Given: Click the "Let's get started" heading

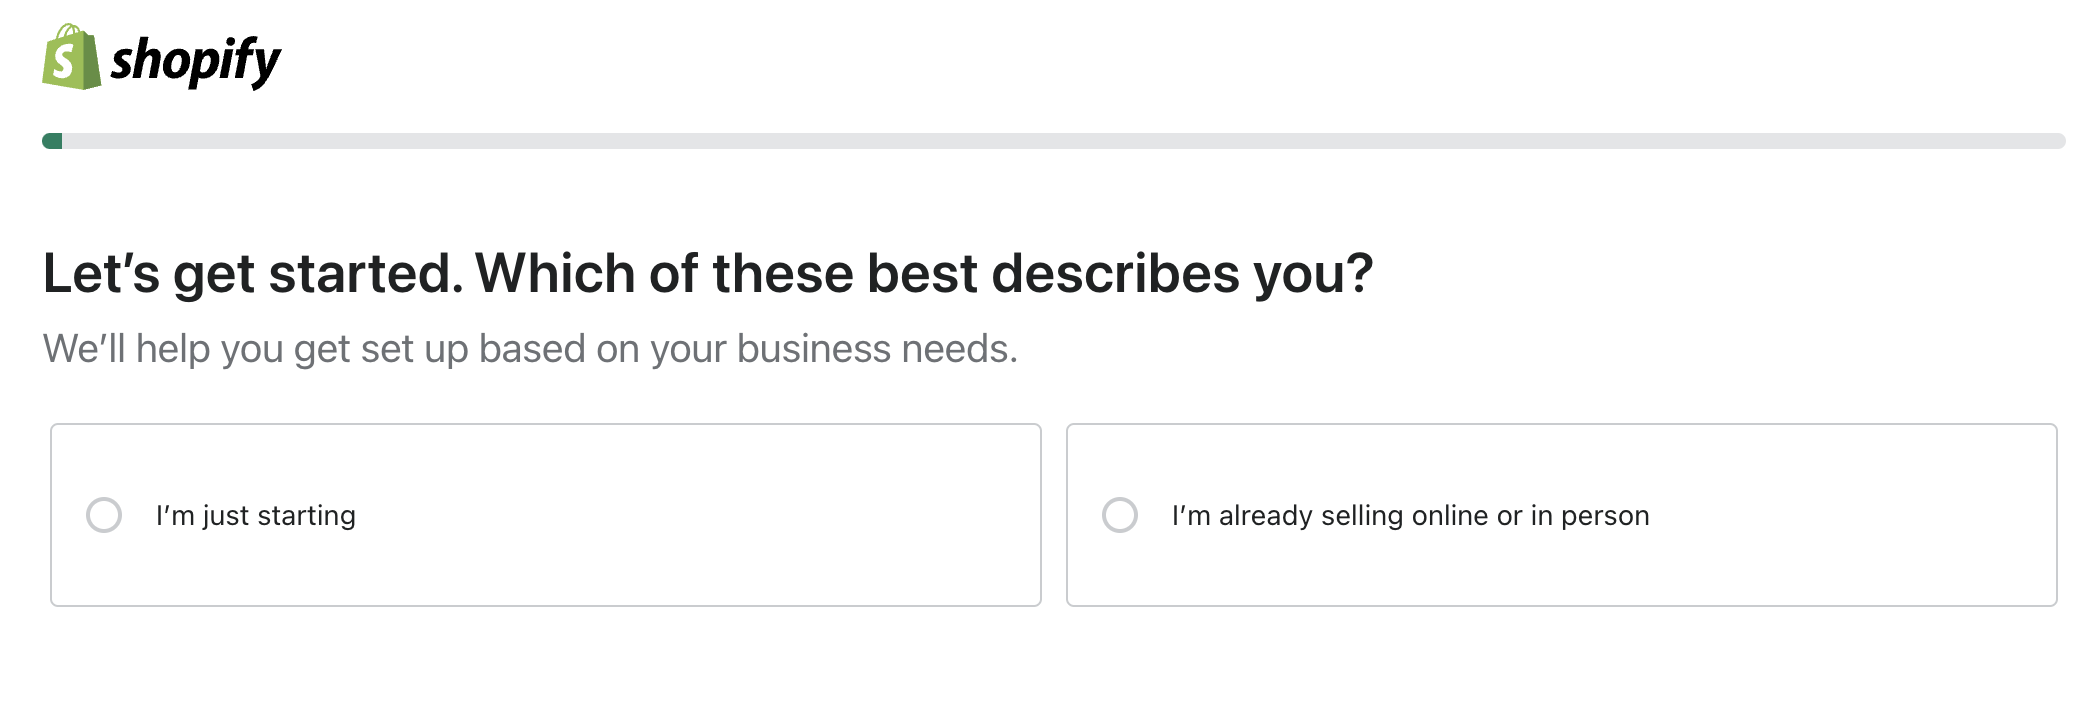Looking at the screenshot, I should 252,273.
